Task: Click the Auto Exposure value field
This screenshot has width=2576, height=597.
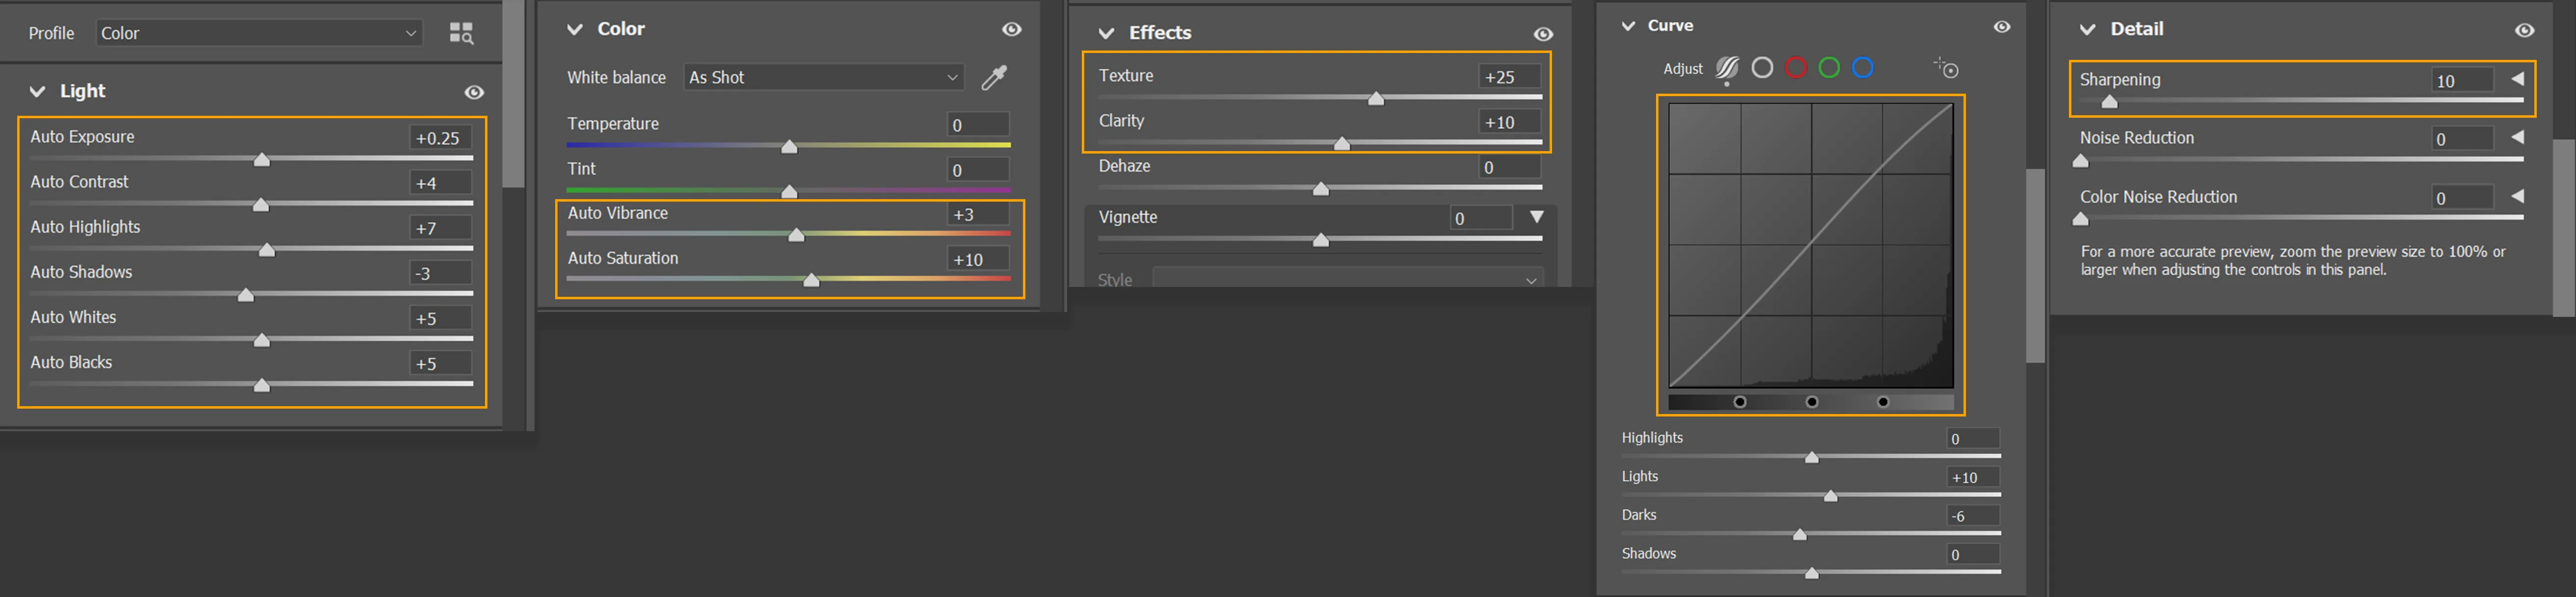Action: (x=440, y=138)
